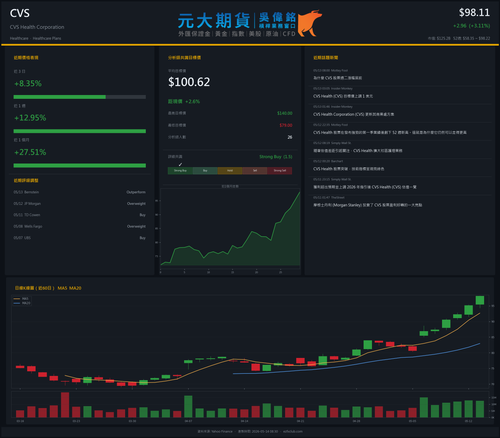500x438 pixels.
Task: Open the "CVS Health Corporation (CVS)" news headline
Action: 353,114
